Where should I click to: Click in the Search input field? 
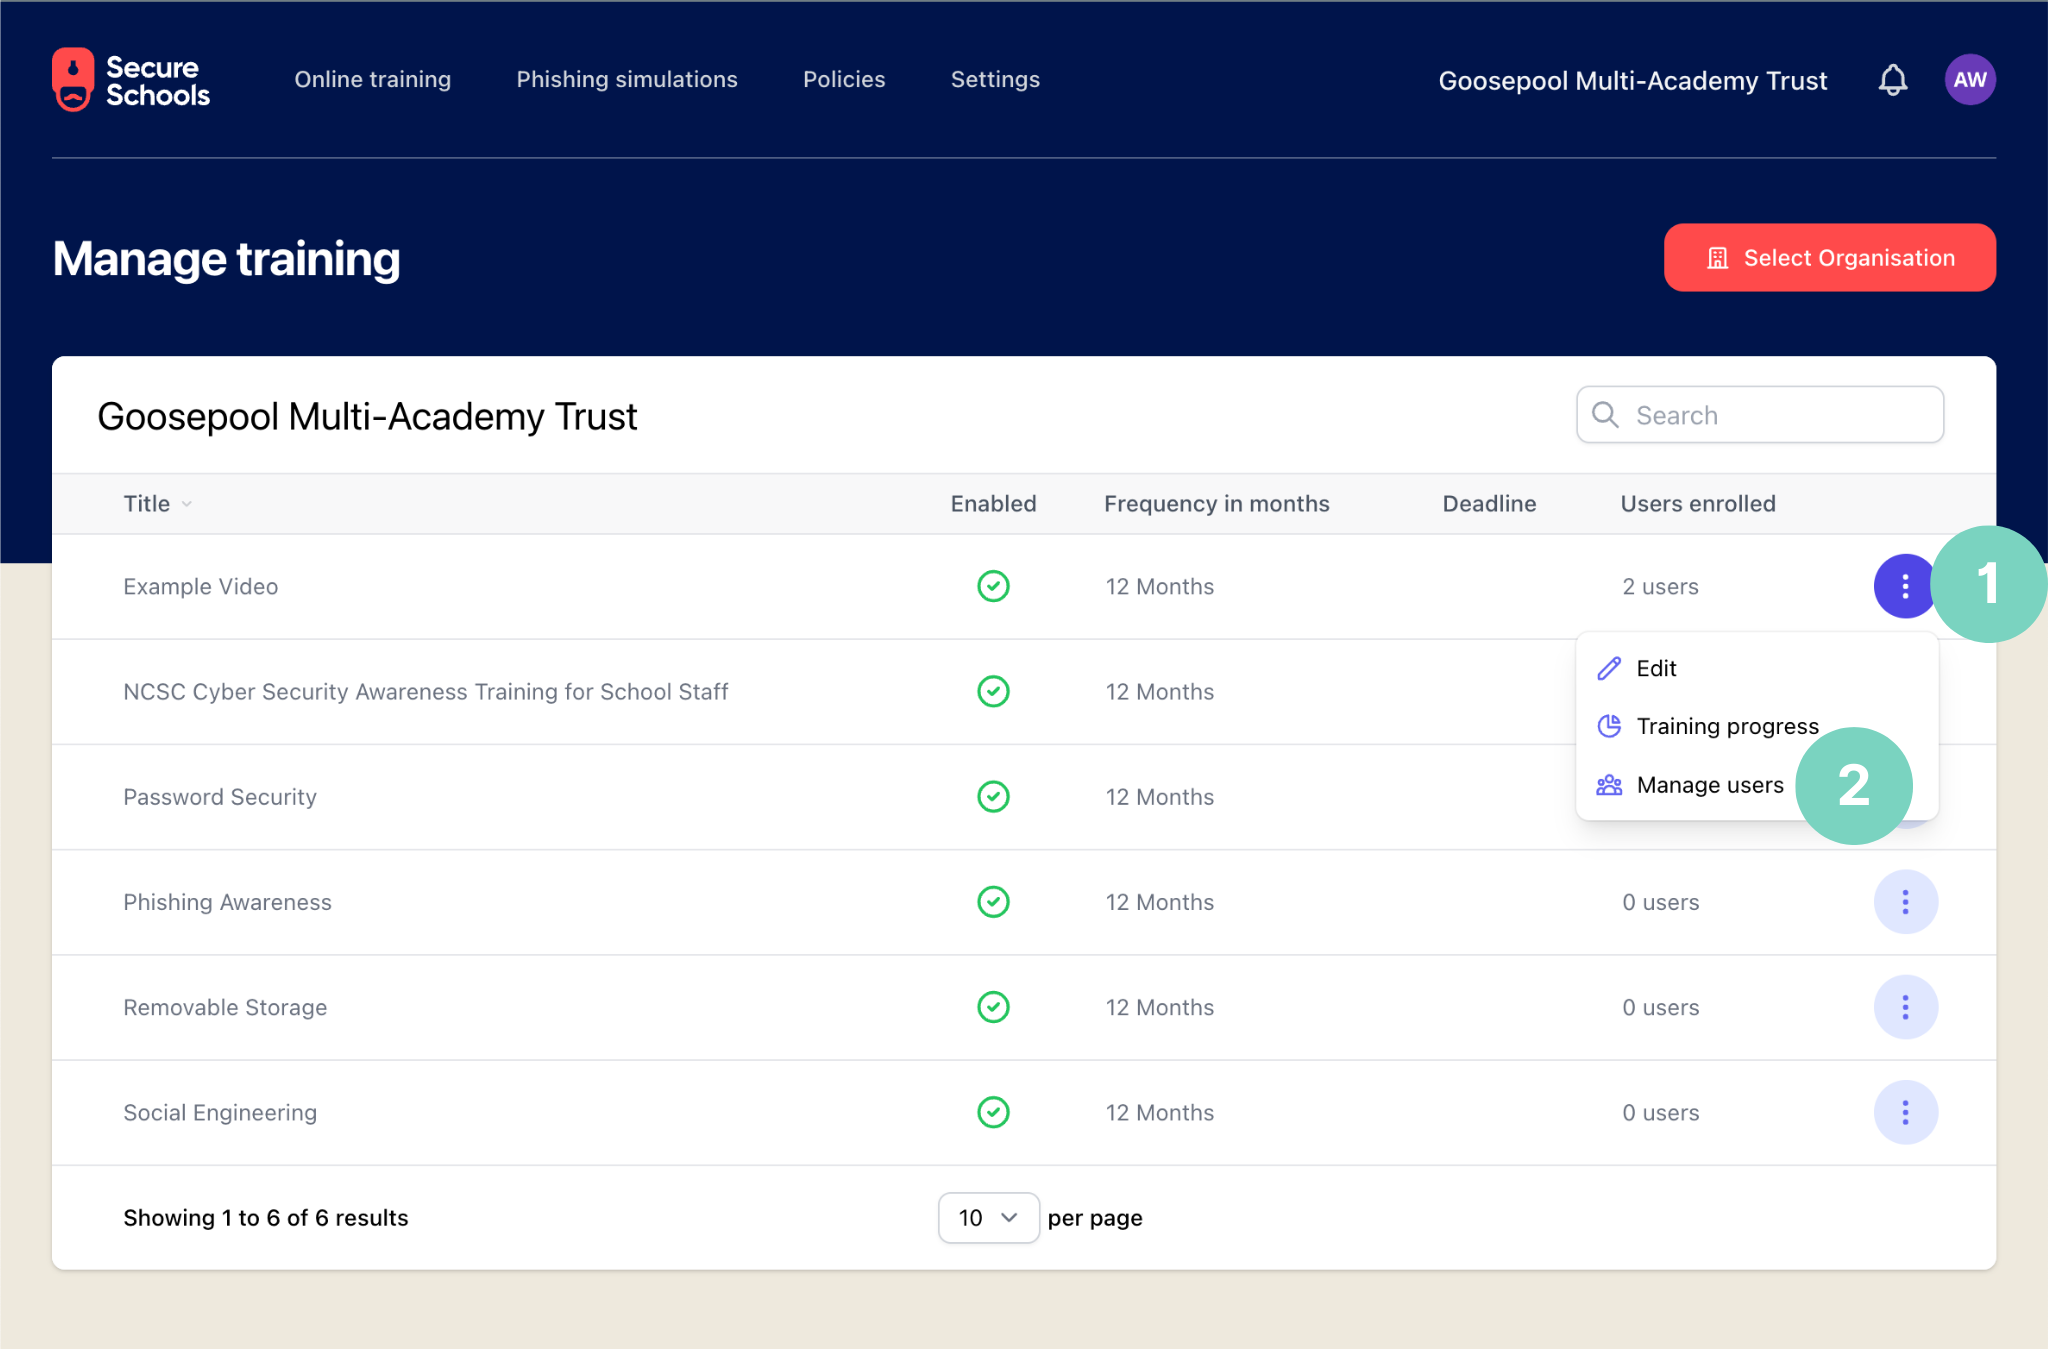coord(1760,415)
